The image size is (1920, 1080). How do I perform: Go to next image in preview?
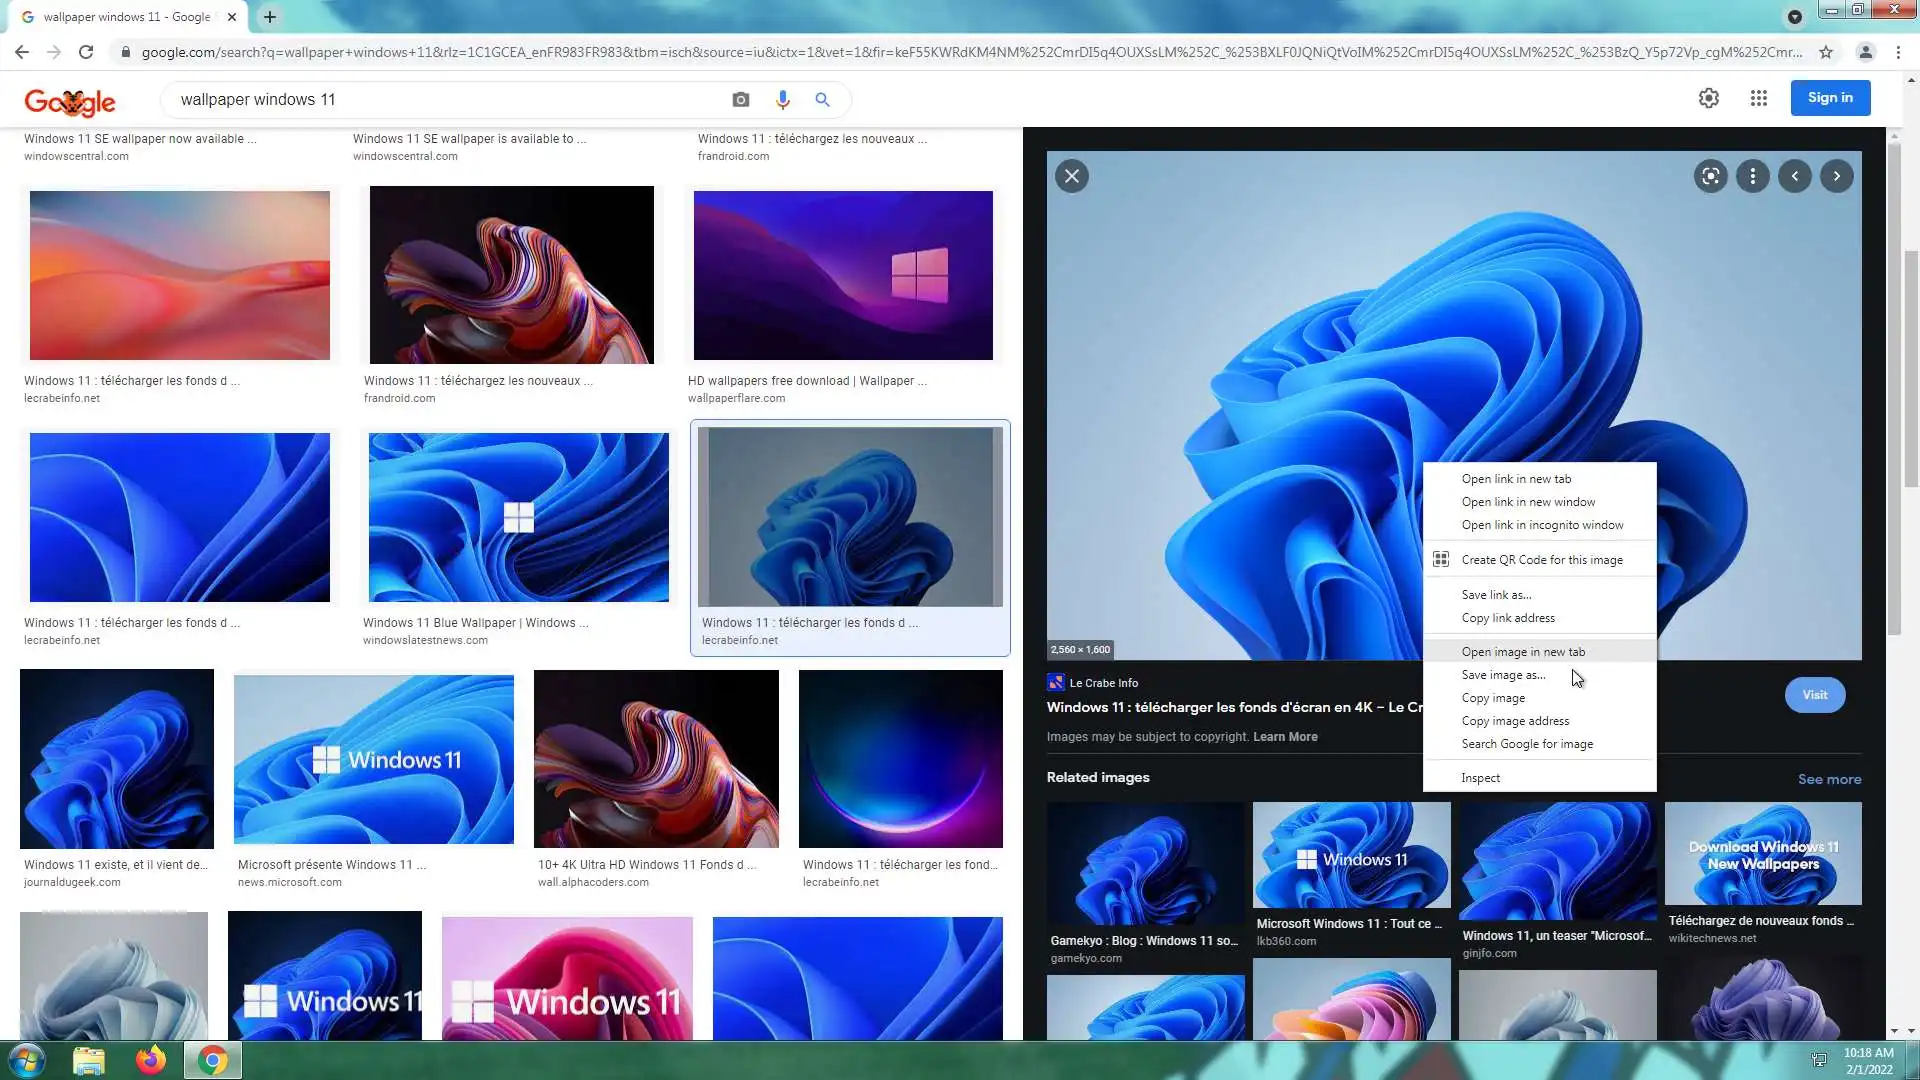click(1836, 177)
